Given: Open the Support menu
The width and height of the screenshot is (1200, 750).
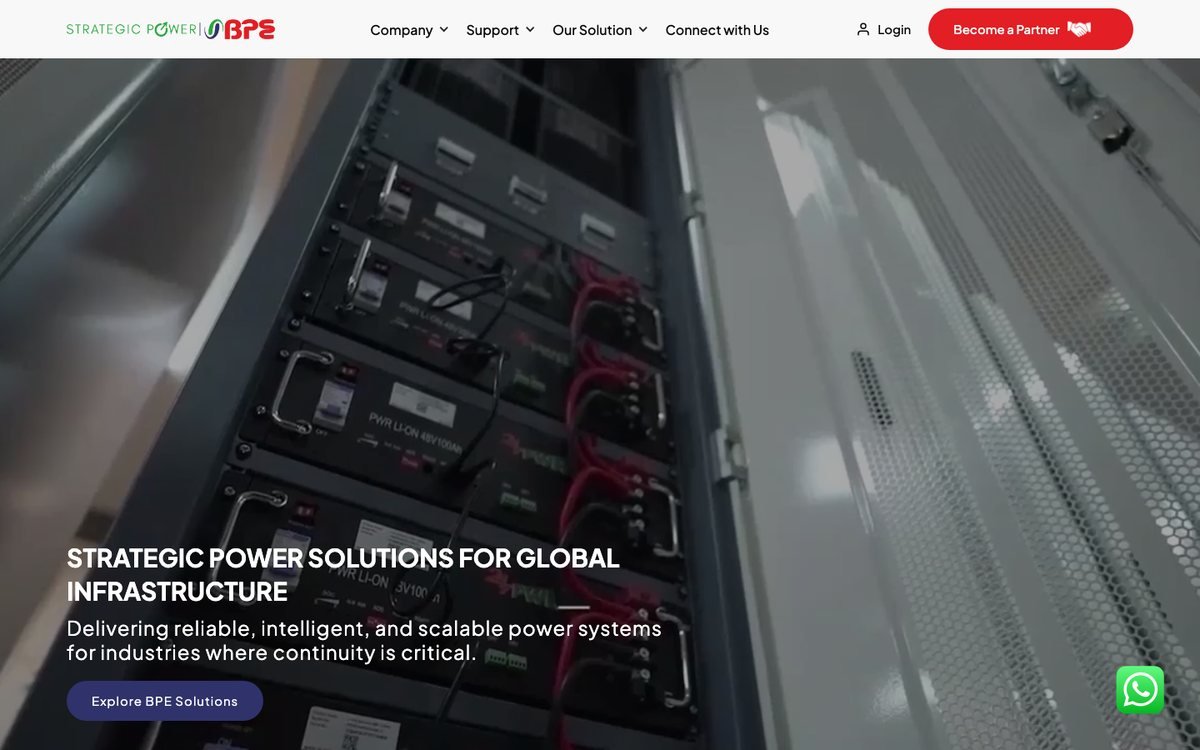Looking at the screenshot, I should point(500,30).
